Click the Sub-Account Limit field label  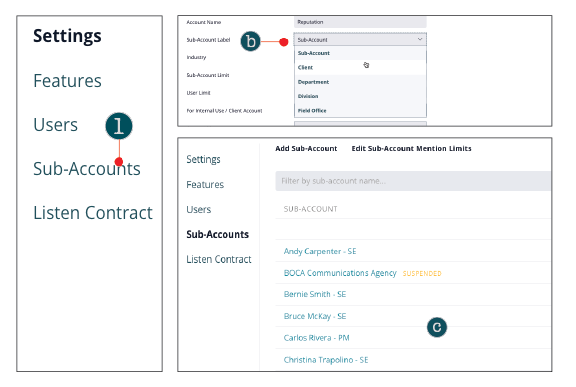tap(208, 75)
